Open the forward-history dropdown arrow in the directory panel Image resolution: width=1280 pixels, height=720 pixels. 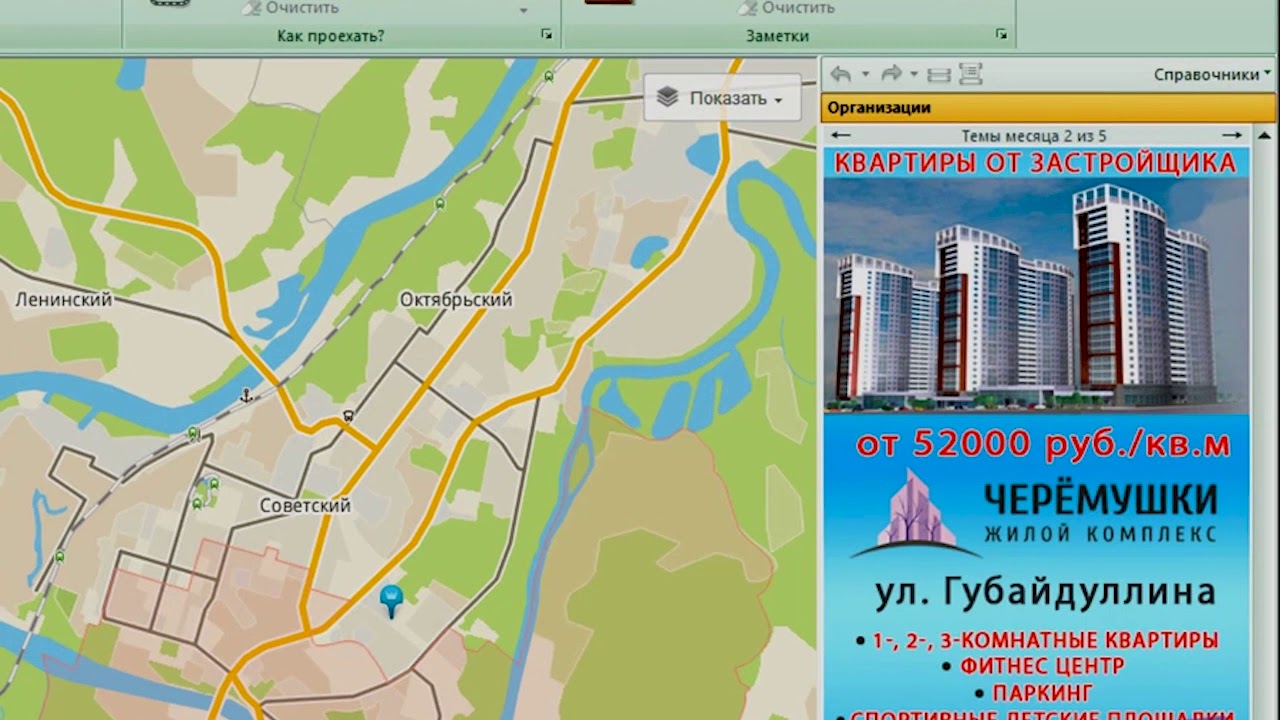[x=914, y=74]
